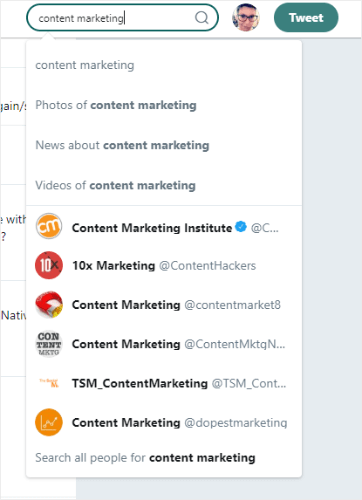Image resolution: width=362 pixels, height=500 pixels.
Task: Open the @ContentHackers handle result
Action: [x=207, y=266]
